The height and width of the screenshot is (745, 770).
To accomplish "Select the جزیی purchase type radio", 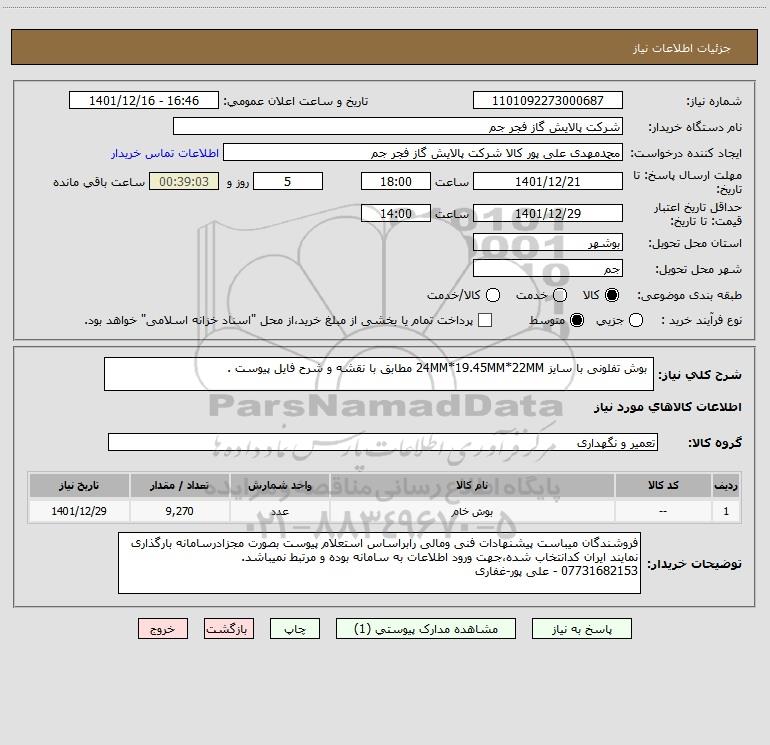I will 636,320.
